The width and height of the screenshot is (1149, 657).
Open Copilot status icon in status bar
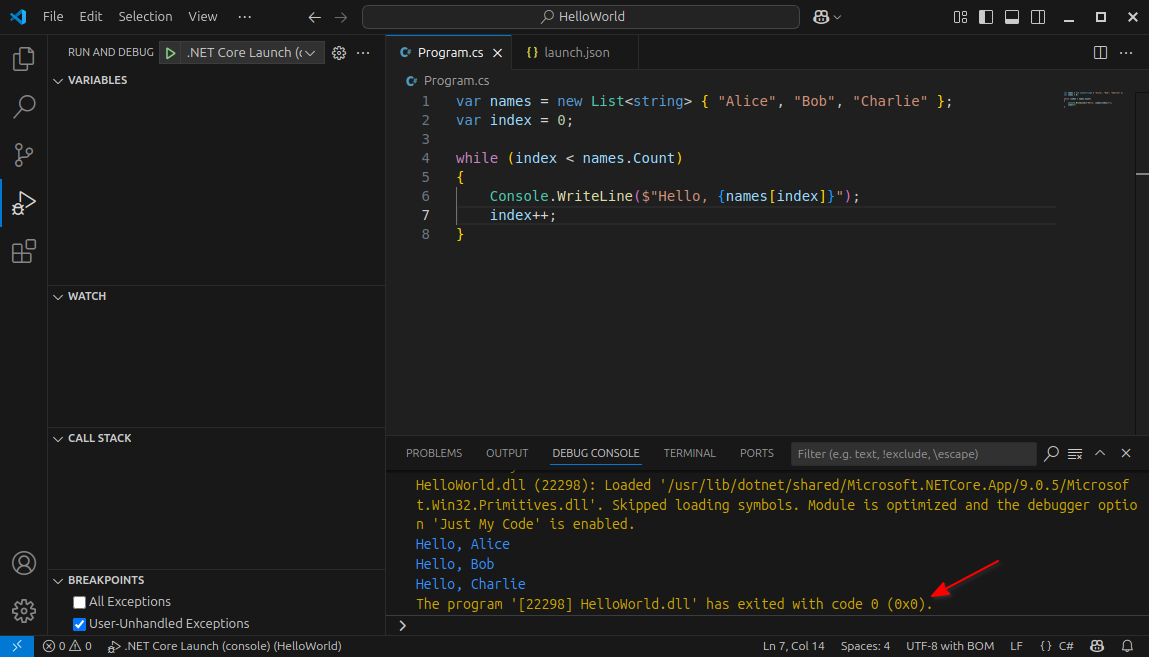point(1097,646)
